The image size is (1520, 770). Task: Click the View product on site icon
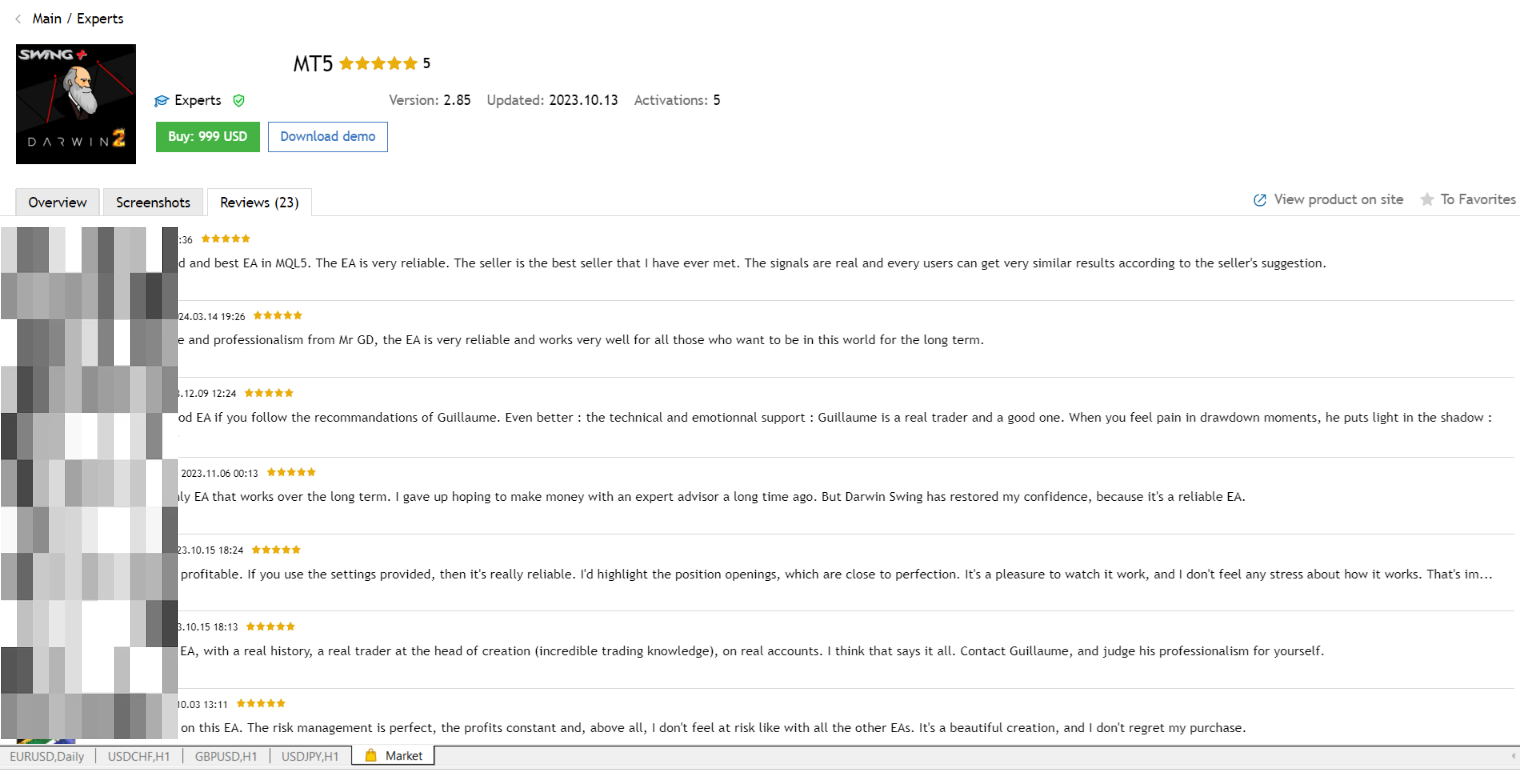tap(1260, 200)
